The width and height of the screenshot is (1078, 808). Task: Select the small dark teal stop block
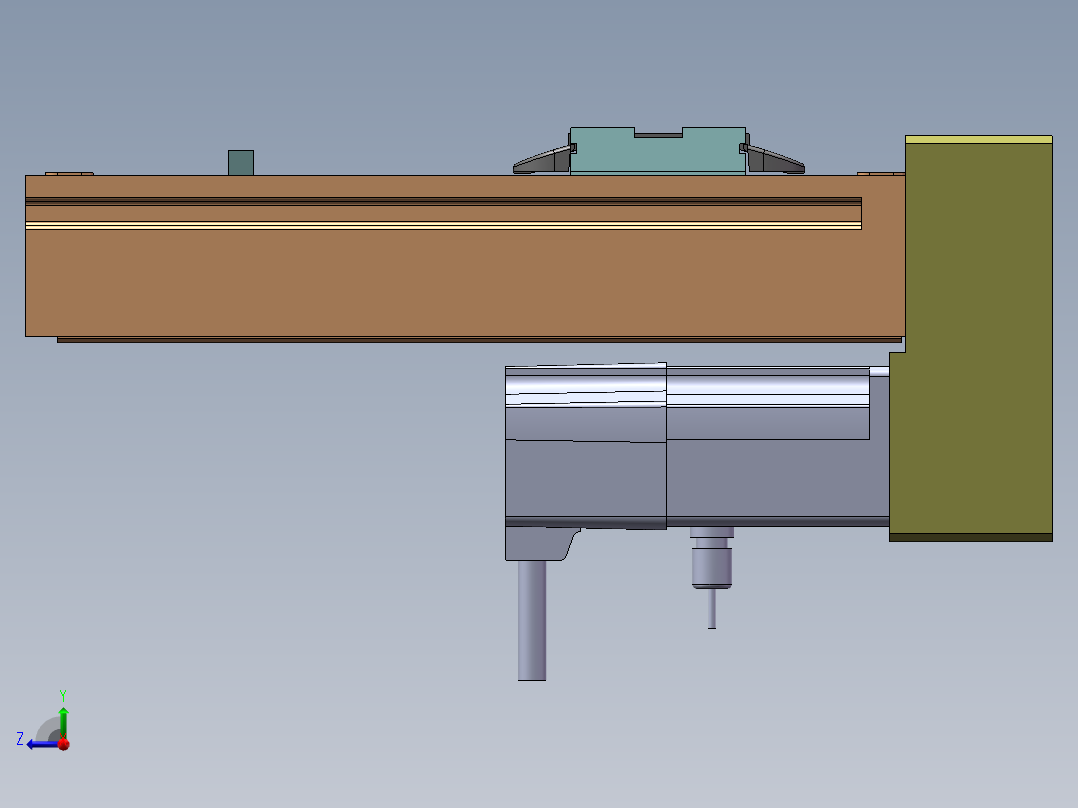coord(241,163)
